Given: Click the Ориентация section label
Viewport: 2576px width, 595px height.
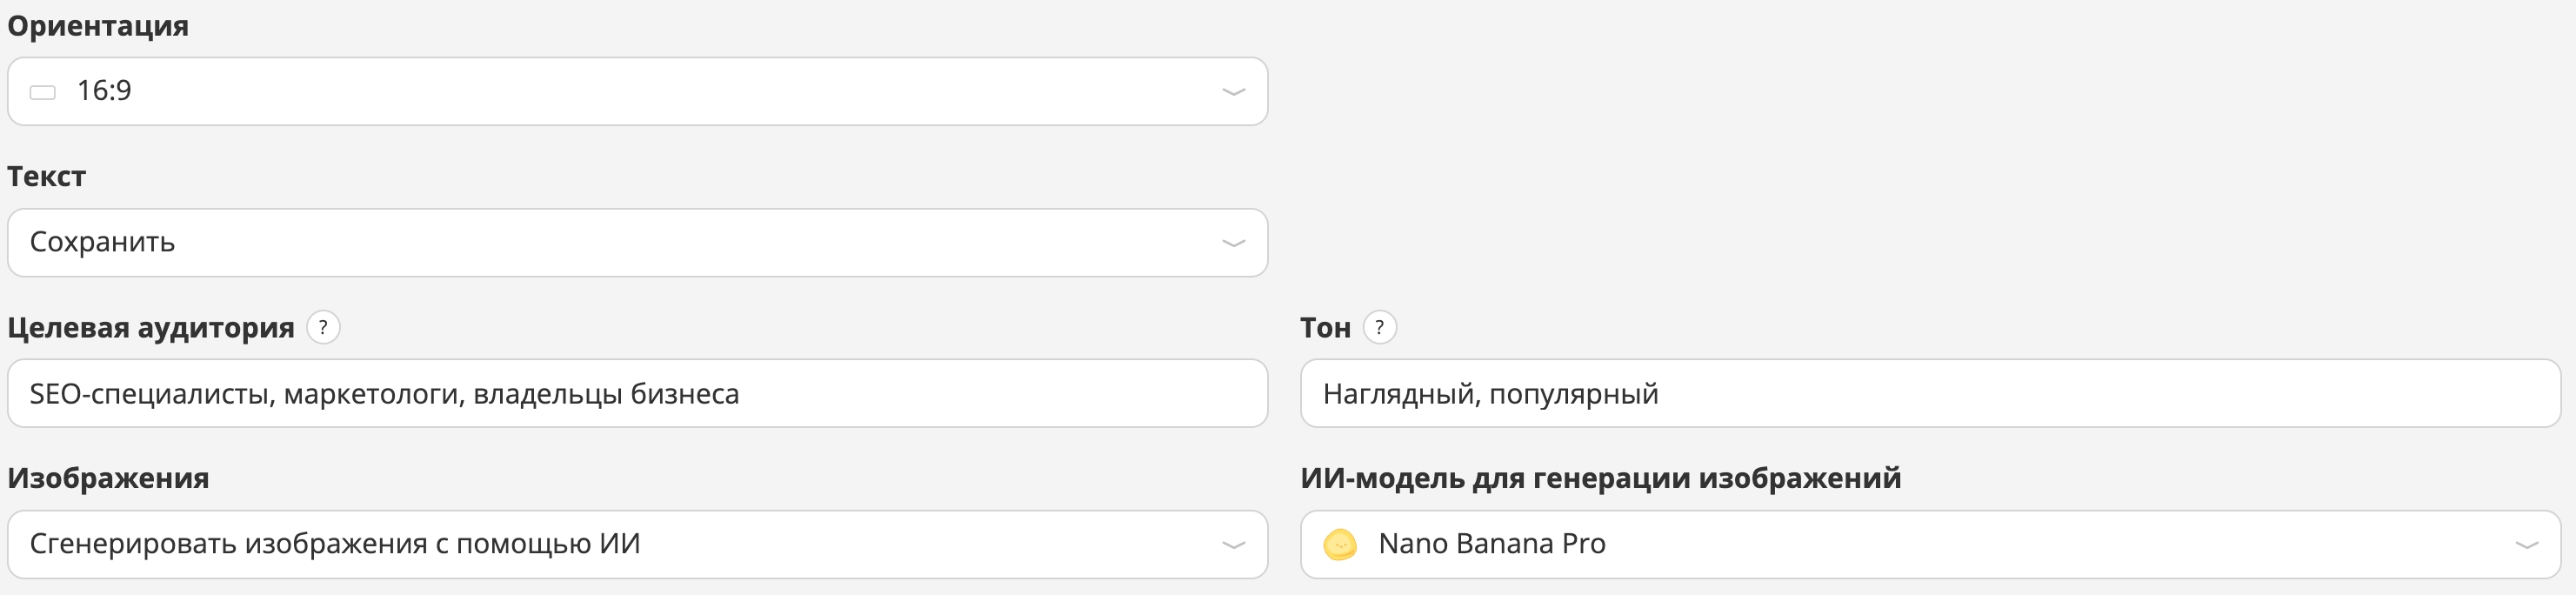Looking at the screenshot, I should (97, 27).
